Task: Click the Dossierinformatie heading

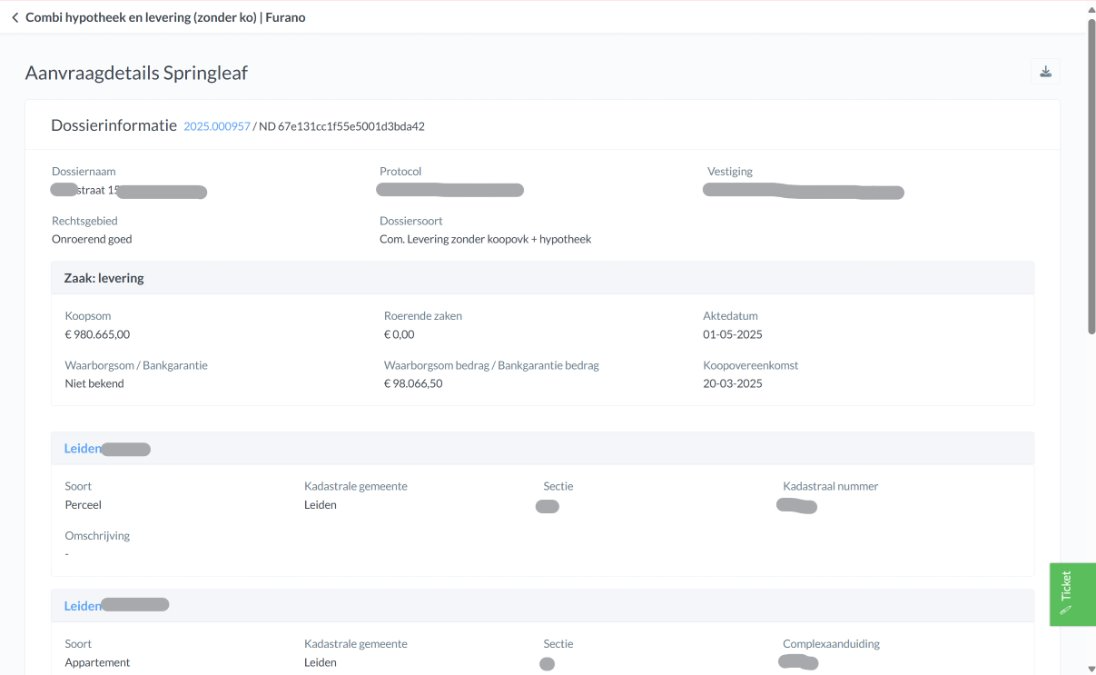Action: [x=114, y=125]
